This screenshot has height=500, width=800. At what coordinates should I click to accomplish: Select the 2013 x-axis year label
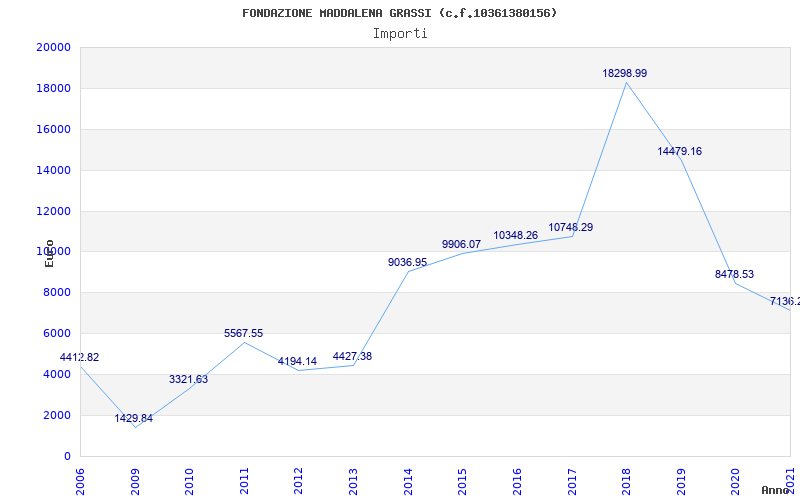[x=354, y=482]
